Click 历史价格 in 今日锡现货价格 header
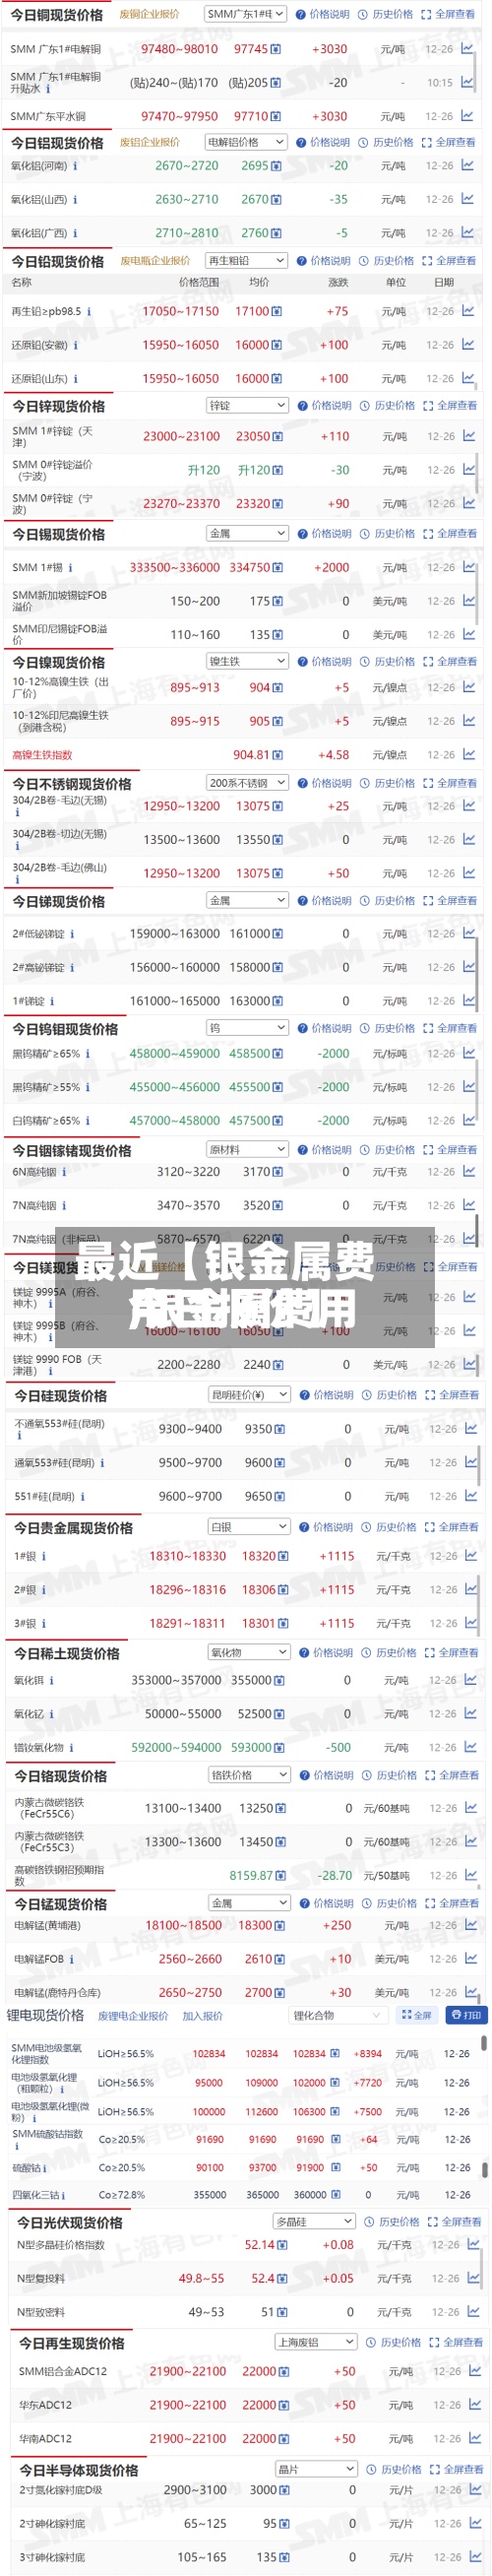The height and width of the screenshot is (2576, 492). (x=388, y=534)
